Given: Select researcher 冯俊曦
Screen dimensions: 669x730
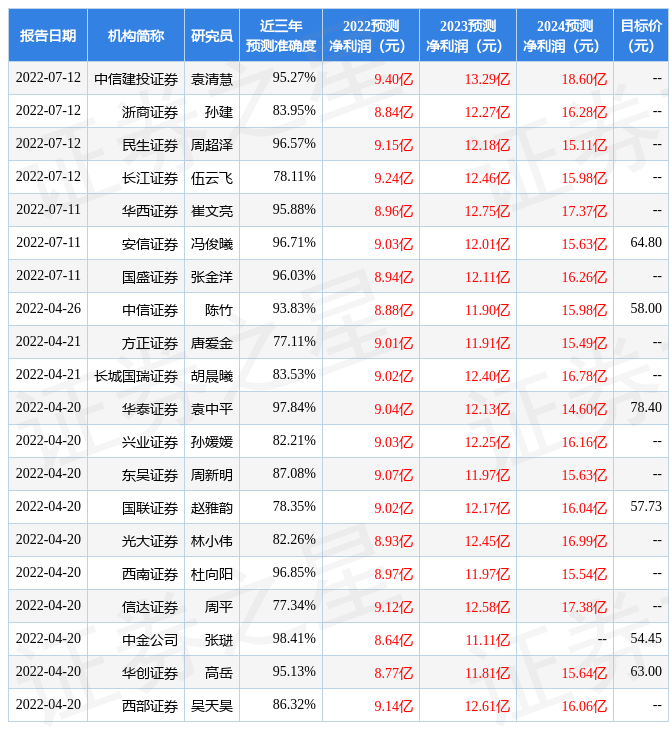Looking at the screenshot, I should [x=212, y=244].
